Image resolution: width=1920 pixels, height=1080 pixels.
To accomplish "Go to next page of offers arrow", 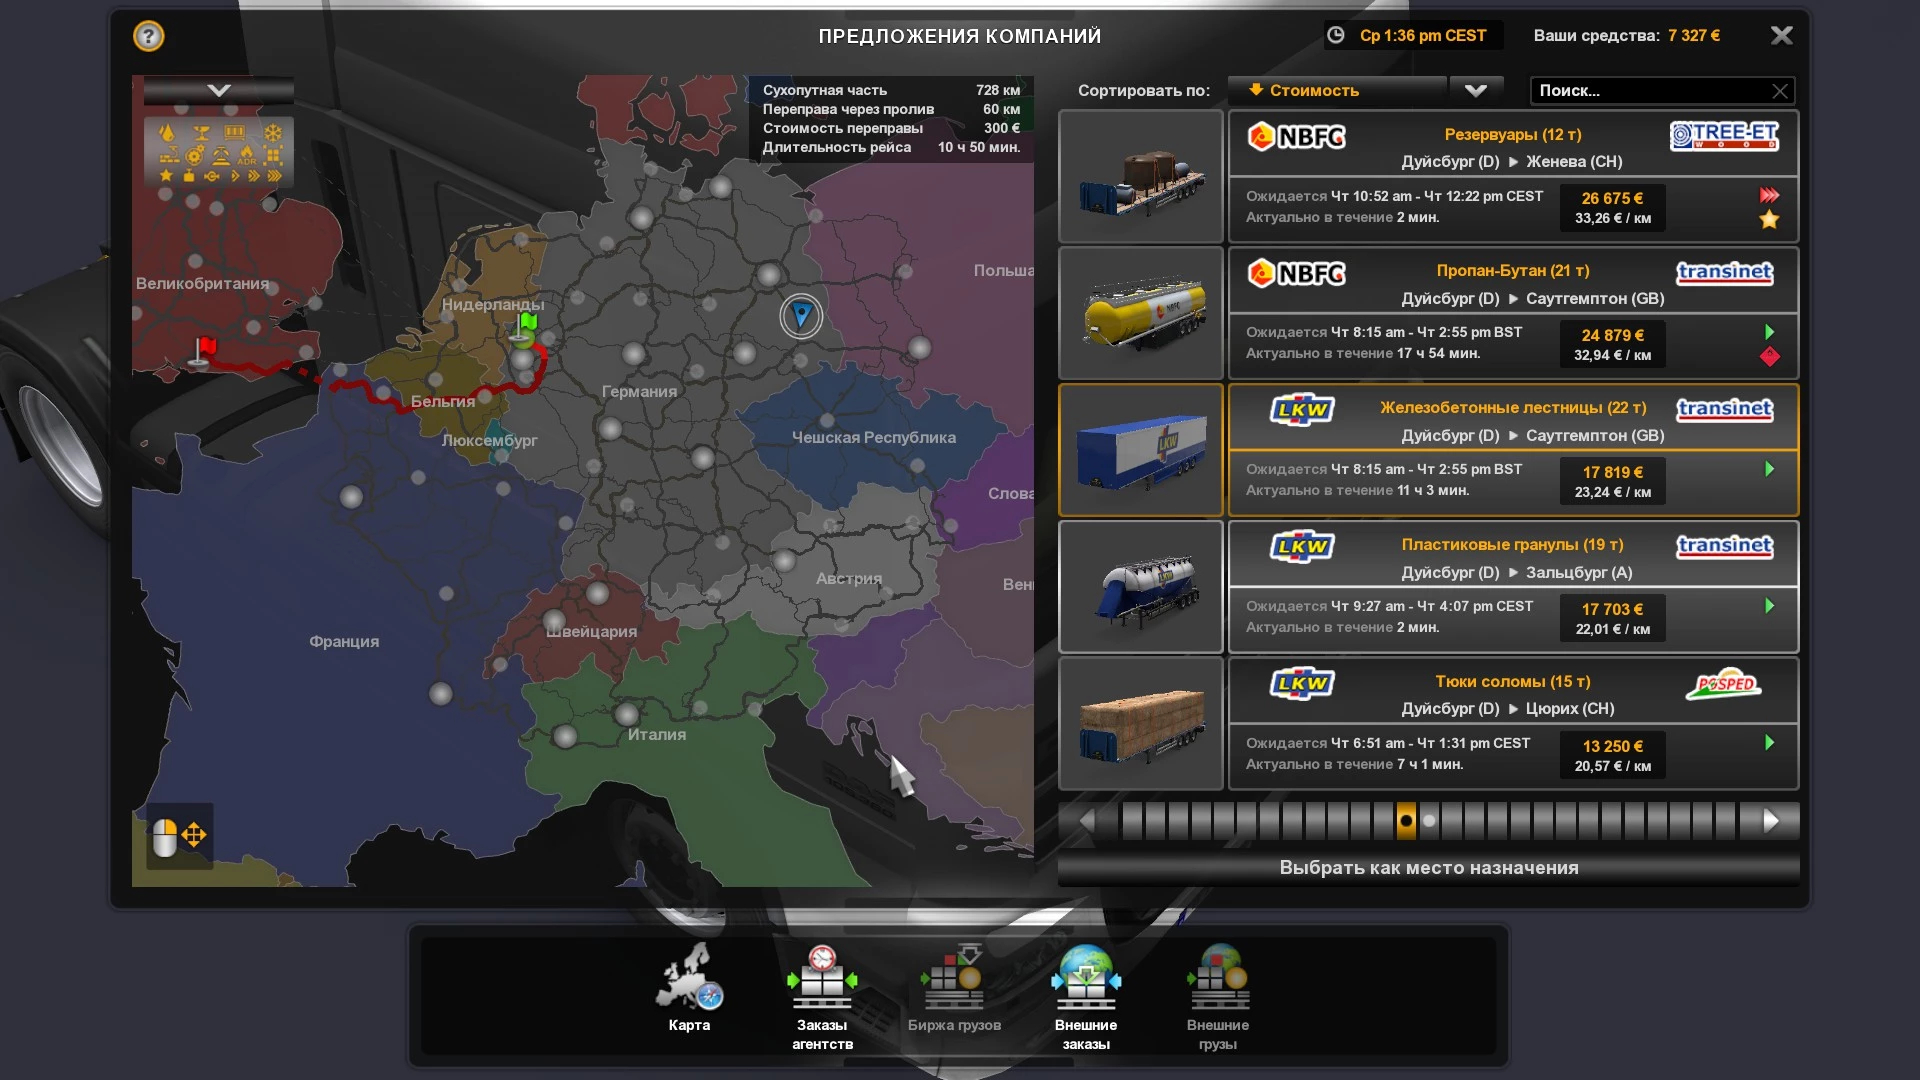I will pos(1771,821).
